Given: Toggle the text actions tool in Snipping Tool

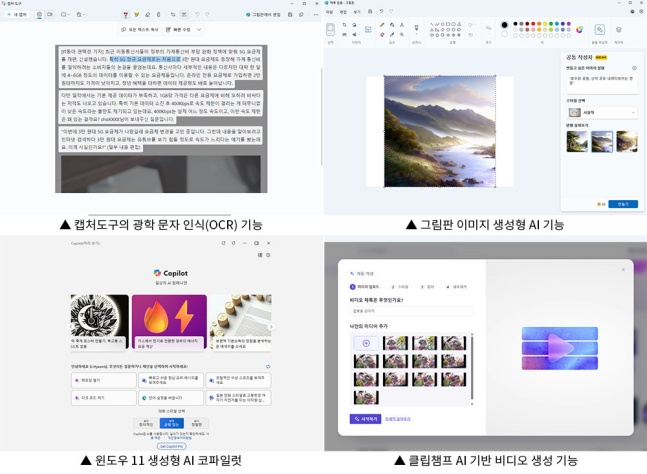Looking at the screenshot, I should pyautogui.click(x=184, y=15).
